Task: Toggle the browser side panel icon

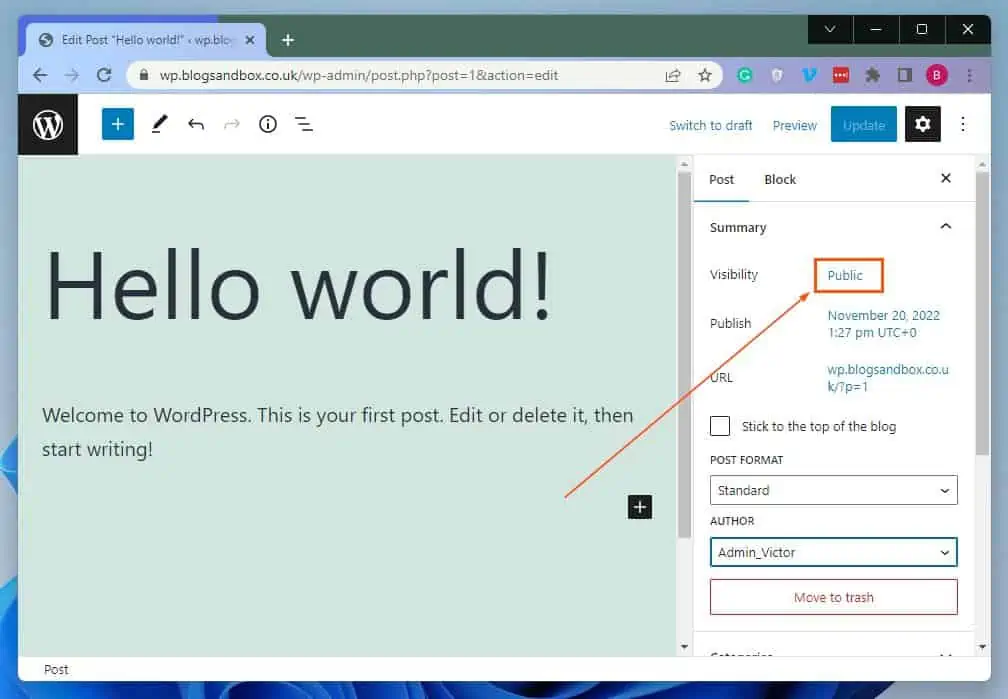Action: [904, 75]
